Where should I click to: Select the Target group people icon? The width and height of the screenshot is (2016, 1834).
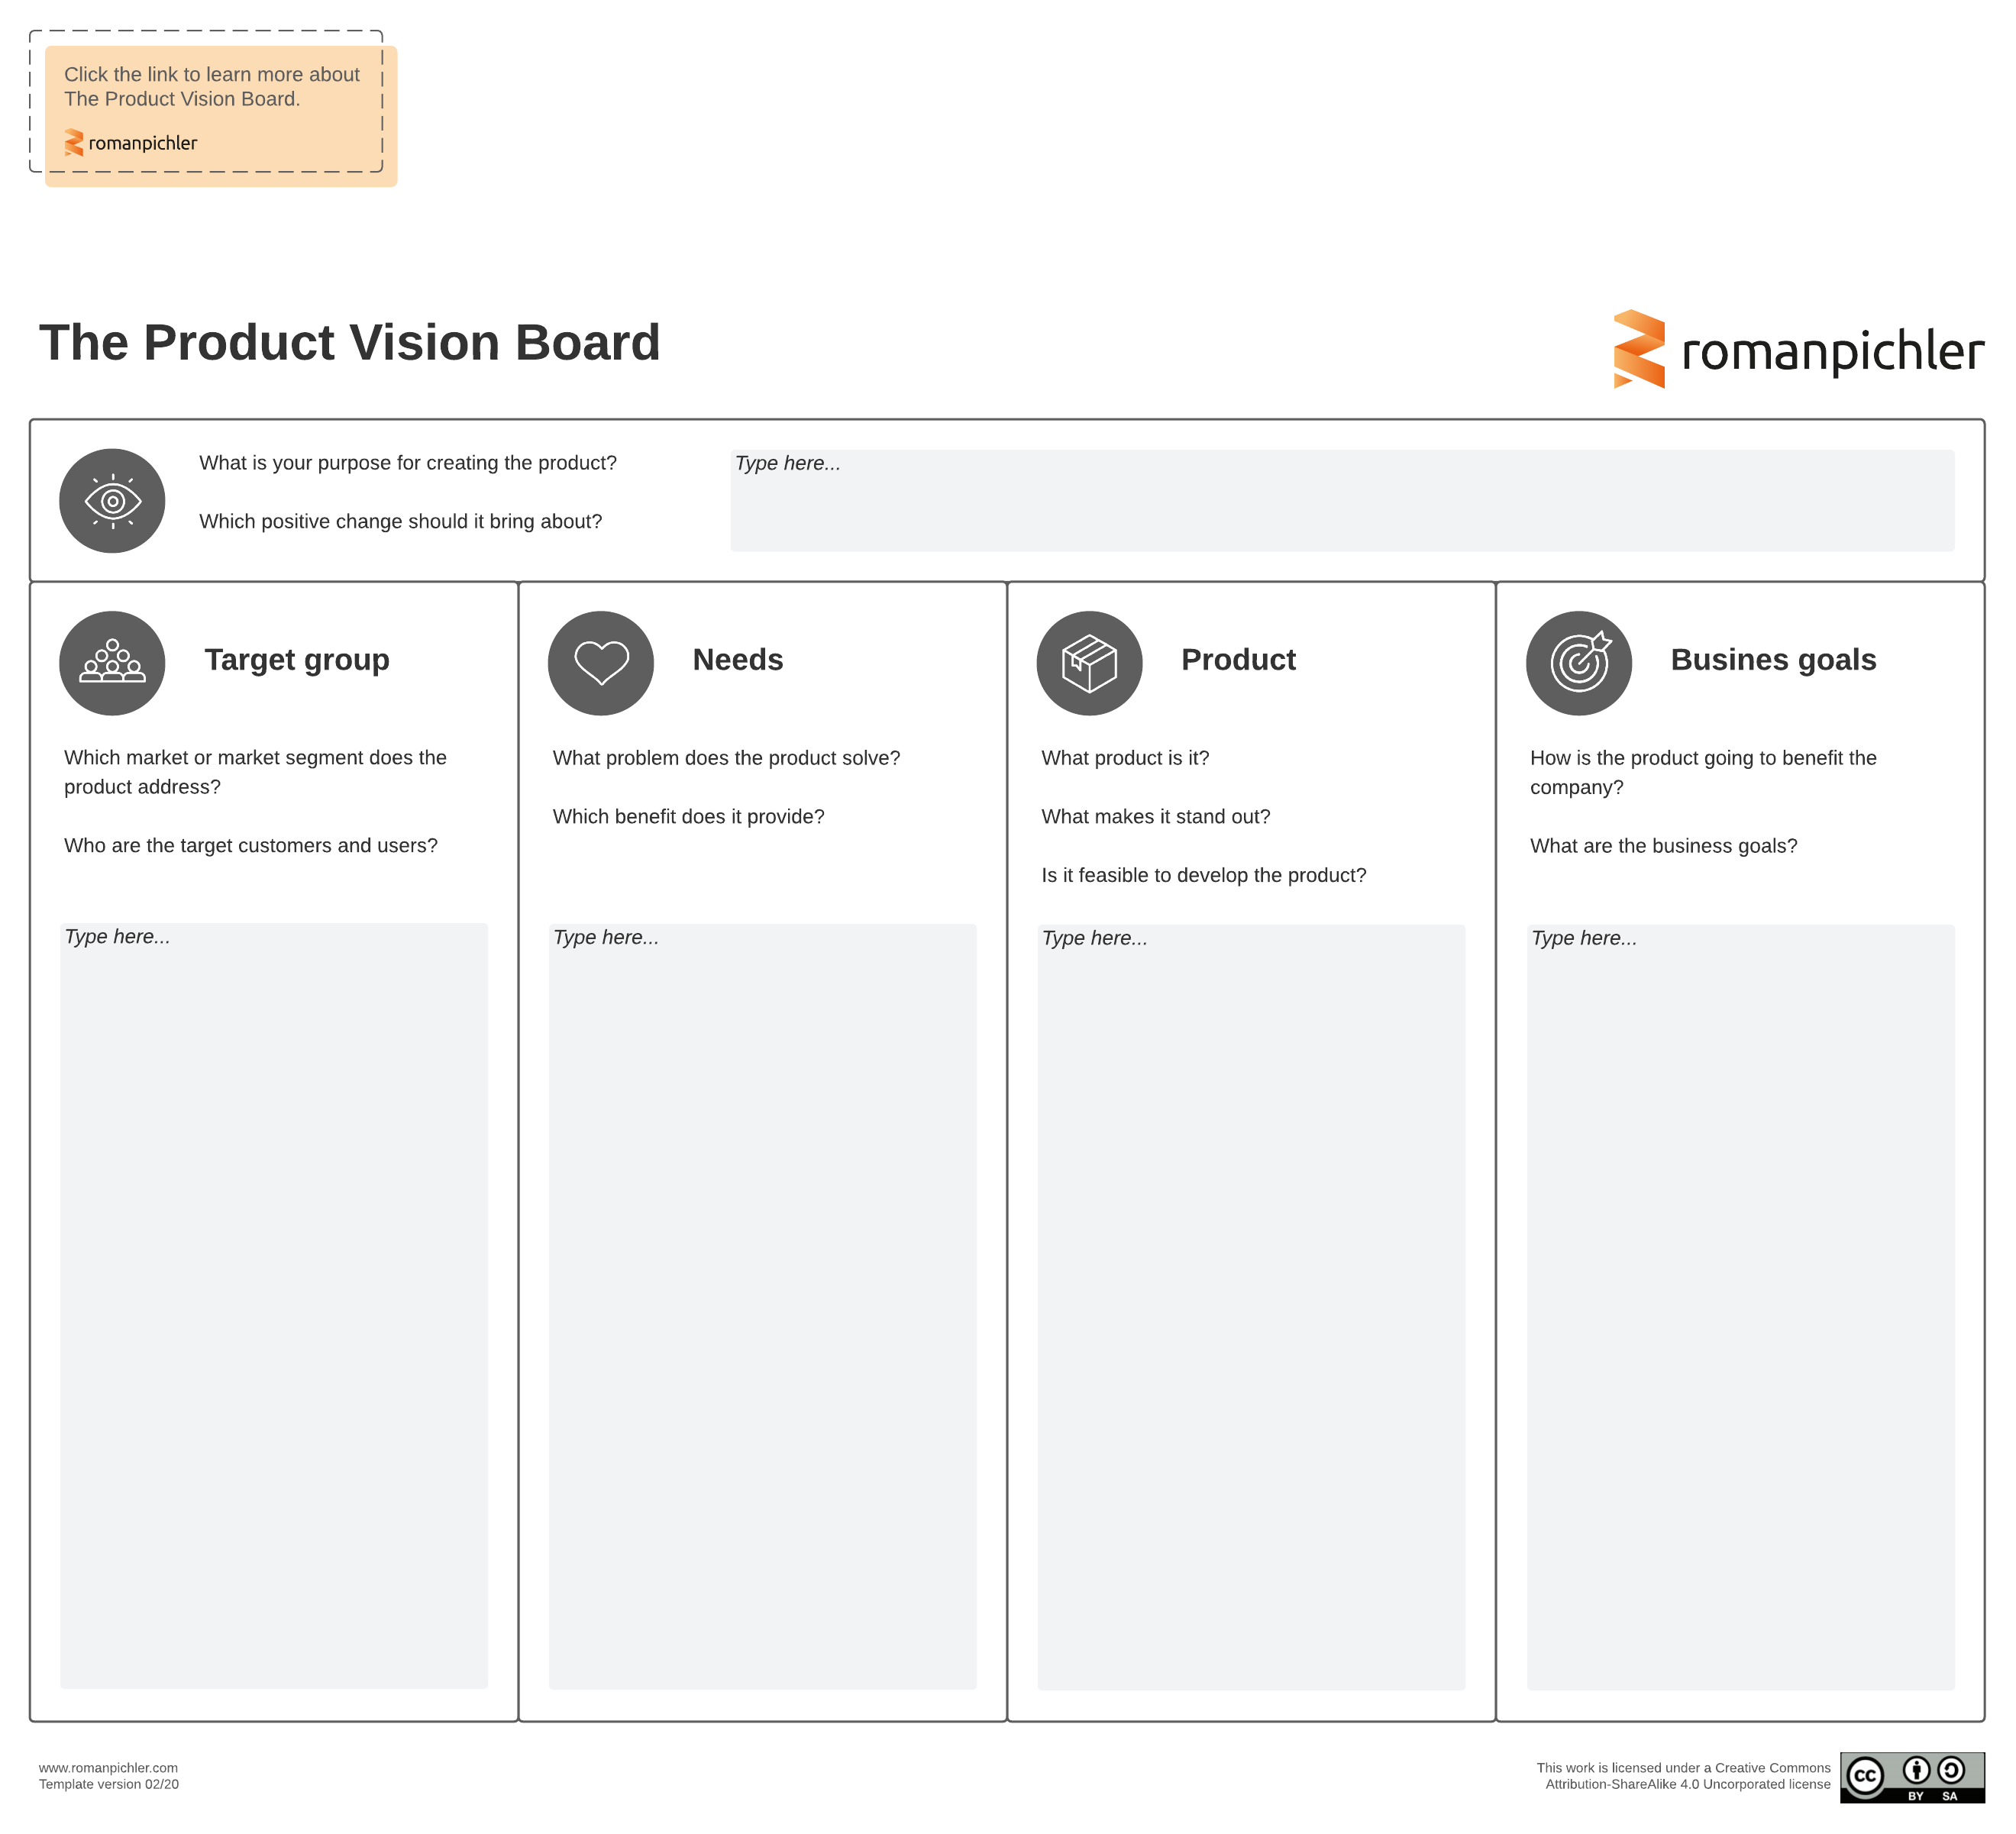112,663
